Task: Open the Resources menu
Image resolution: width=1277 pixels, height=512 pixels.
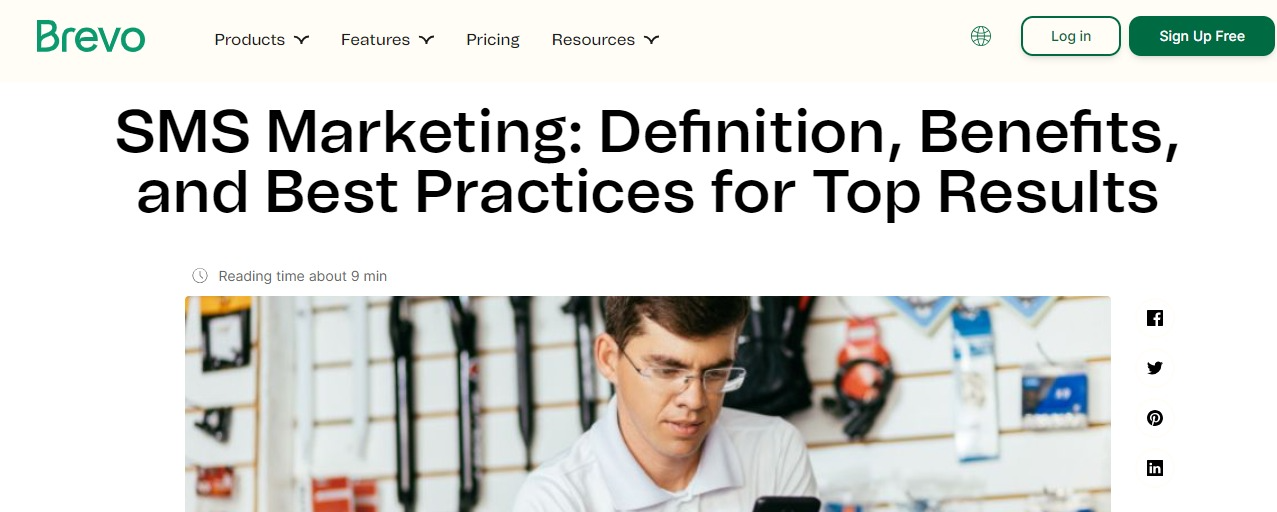Action: click(x=605, y=40)
